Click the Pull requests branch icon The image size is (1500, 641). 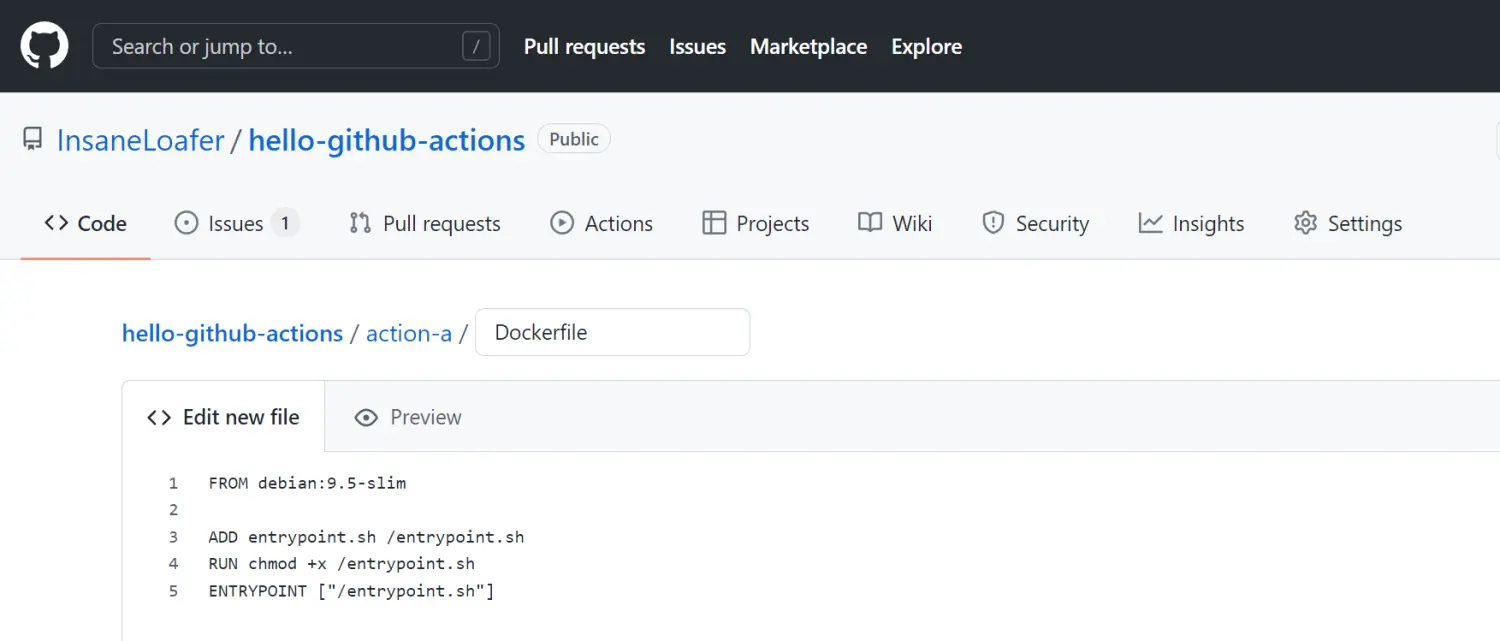(360, 223)
